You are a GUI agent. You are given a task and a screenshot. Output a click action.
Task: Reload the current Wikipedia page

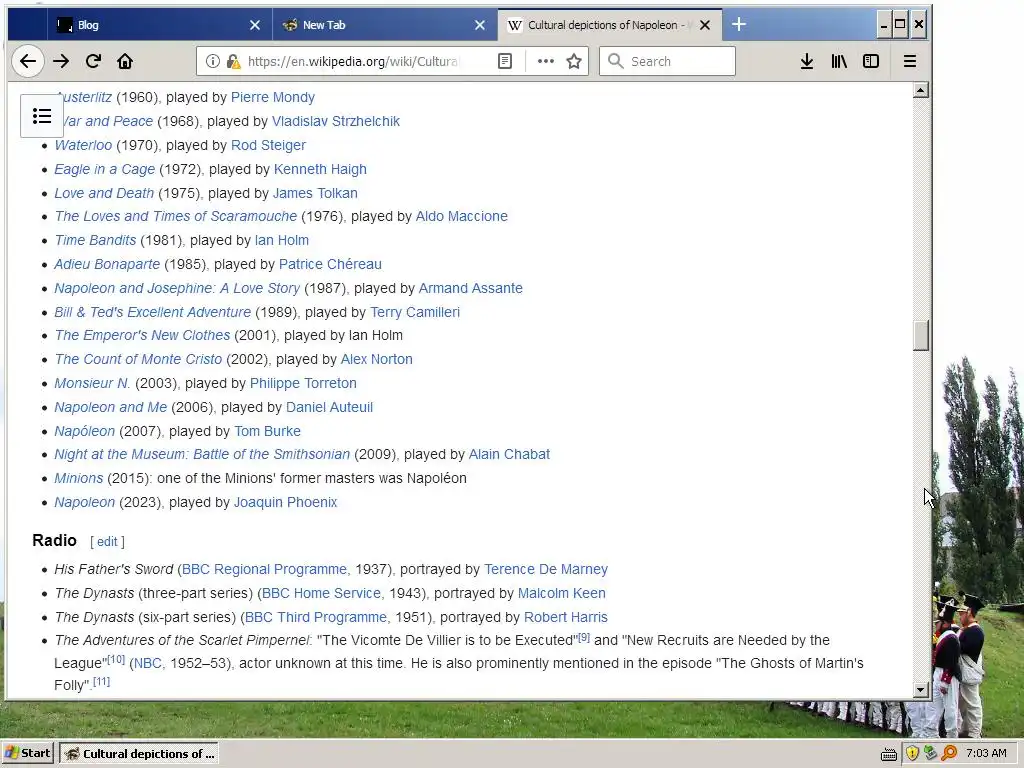(x=93, y=61)
